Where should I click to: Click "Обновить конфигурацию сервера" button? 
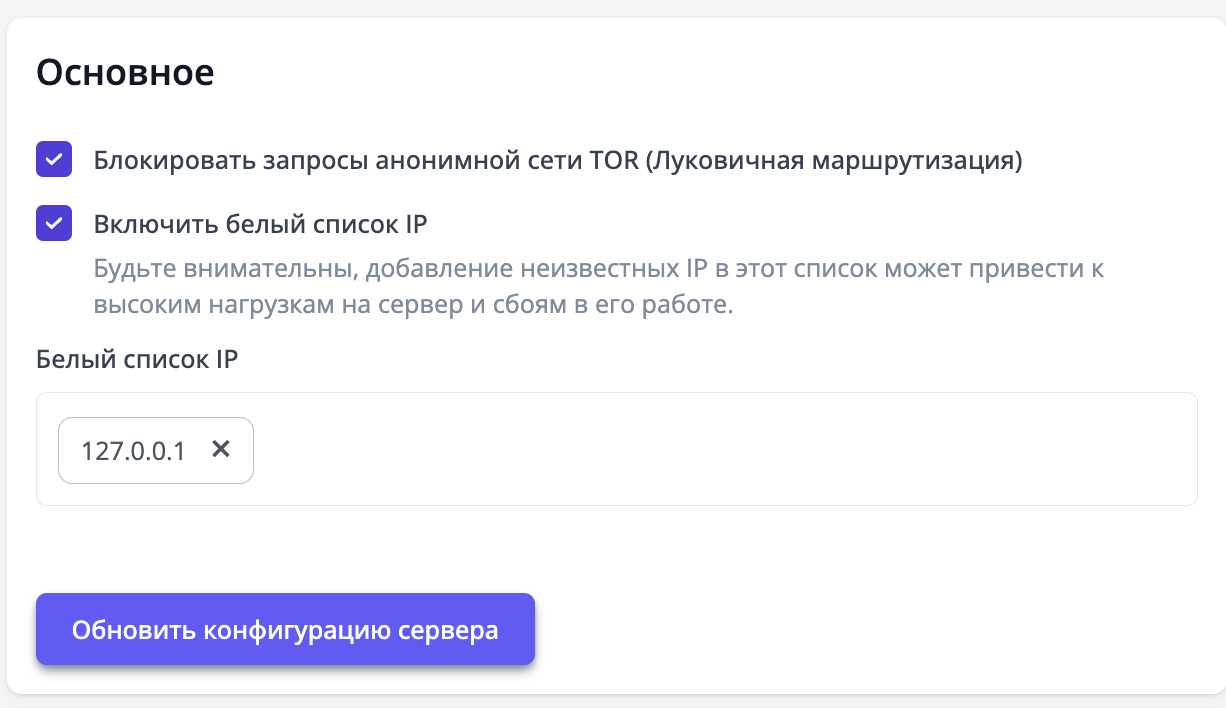pos(285,630)
